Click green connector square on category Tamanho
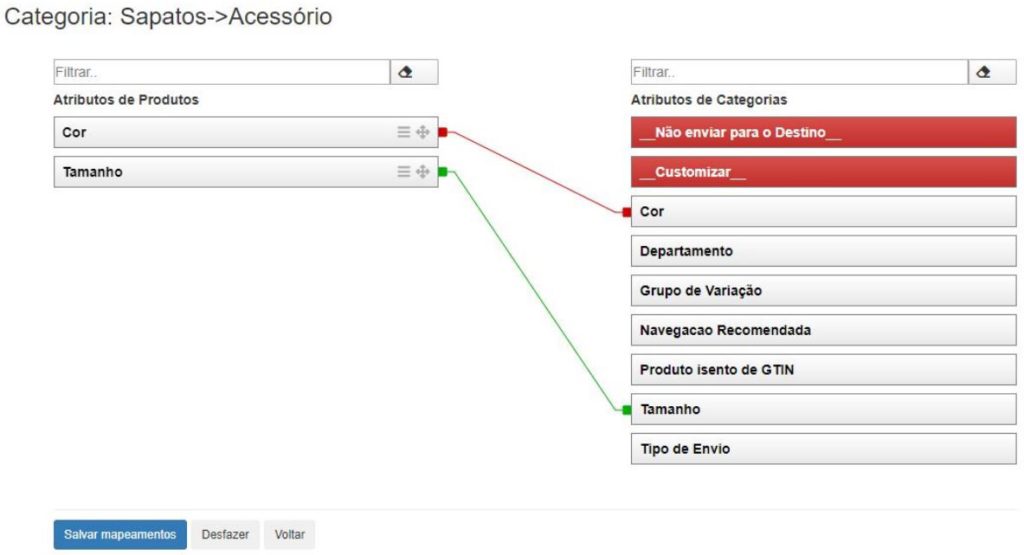Screen dimensions: 1024x555 click(x=626, y=410)
